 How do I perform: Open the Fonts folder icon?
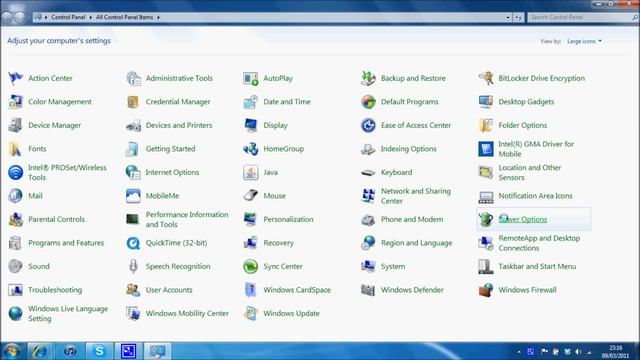16,149
